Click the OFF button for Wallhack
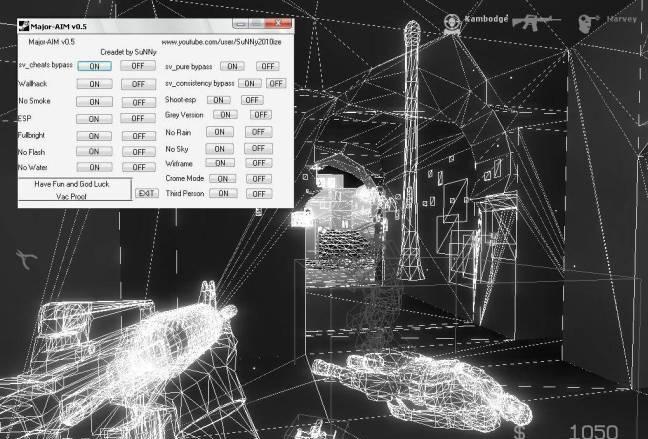This screenshot has width=648, height=439. pyautogui.click(x=138, y=84)
